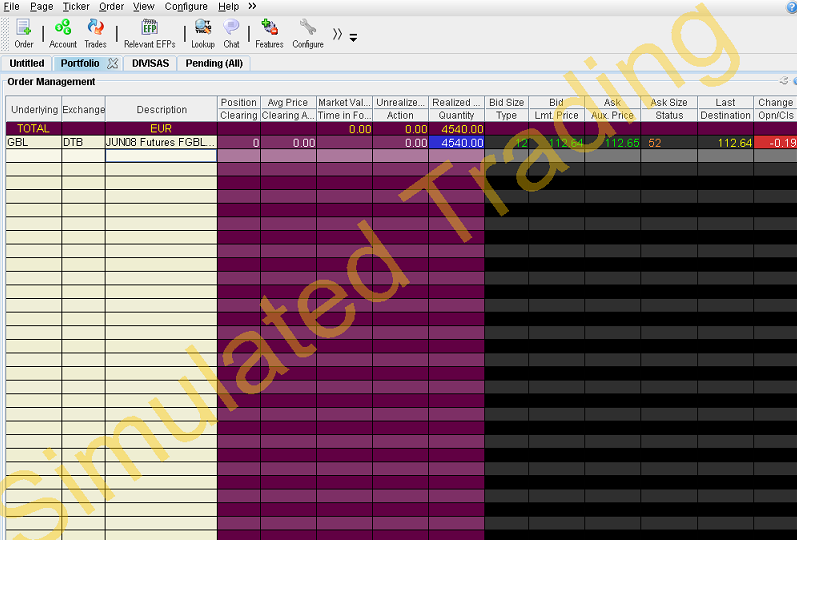Click the Quantity sub-header
Viewport: 820px width, 615px height.
457,115
